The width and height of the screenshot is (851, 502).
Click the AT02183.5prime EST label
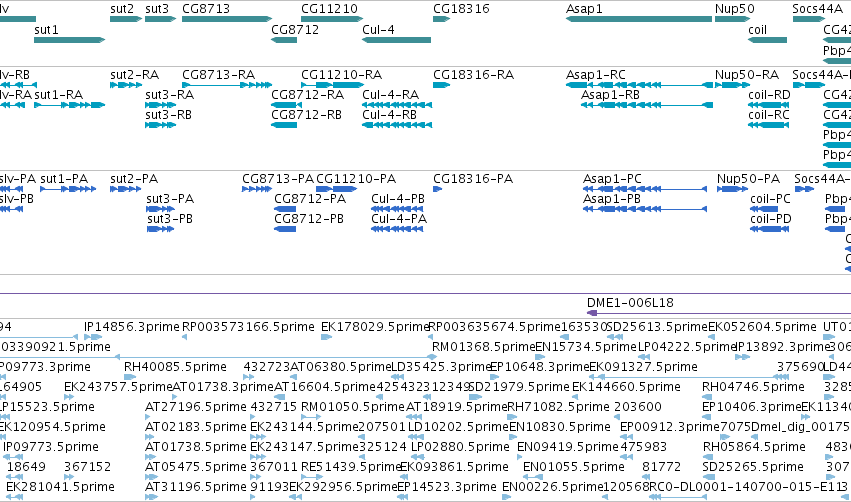pyautogui.click(x=195, y=427)
